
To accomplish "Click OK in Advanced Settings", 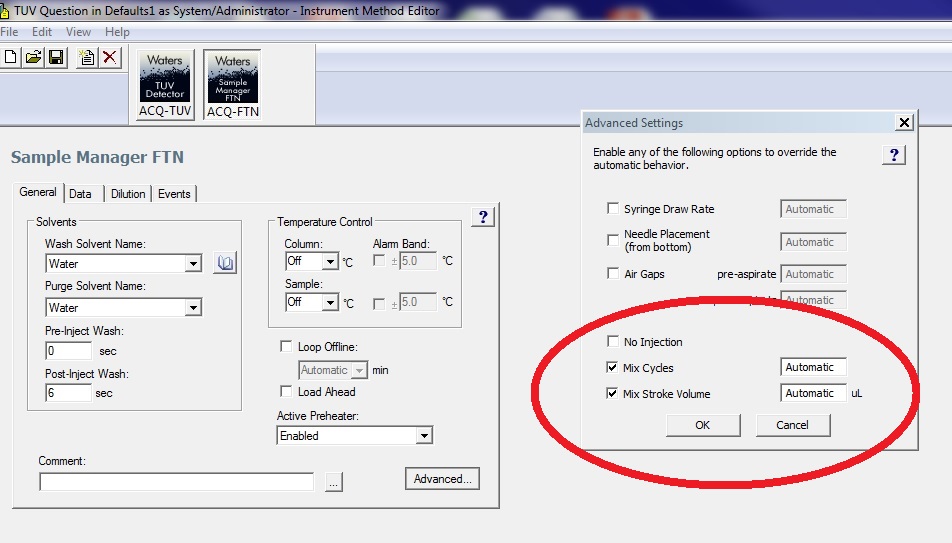I will (x=703, y=425).
